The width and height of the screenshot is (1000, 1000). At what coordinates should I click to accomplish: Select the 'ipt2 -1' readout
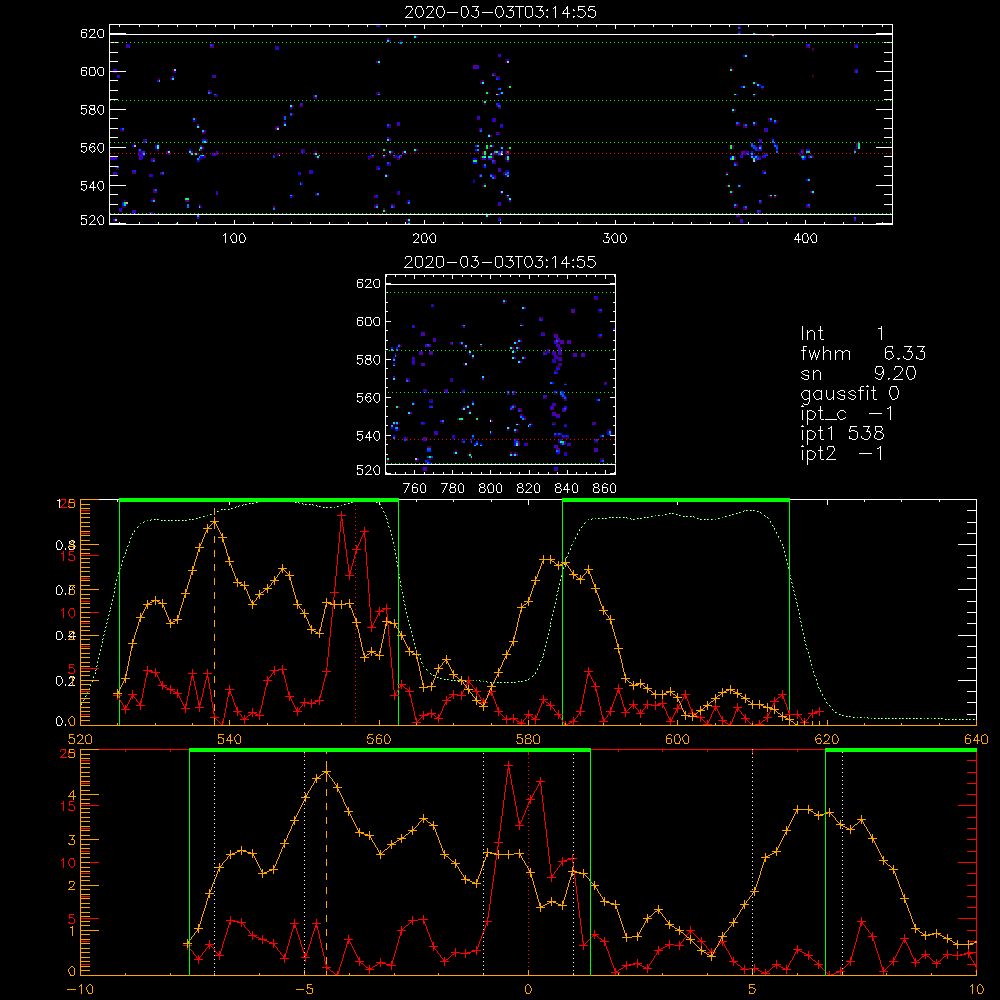pyautogui.click(x=842, y=453)
